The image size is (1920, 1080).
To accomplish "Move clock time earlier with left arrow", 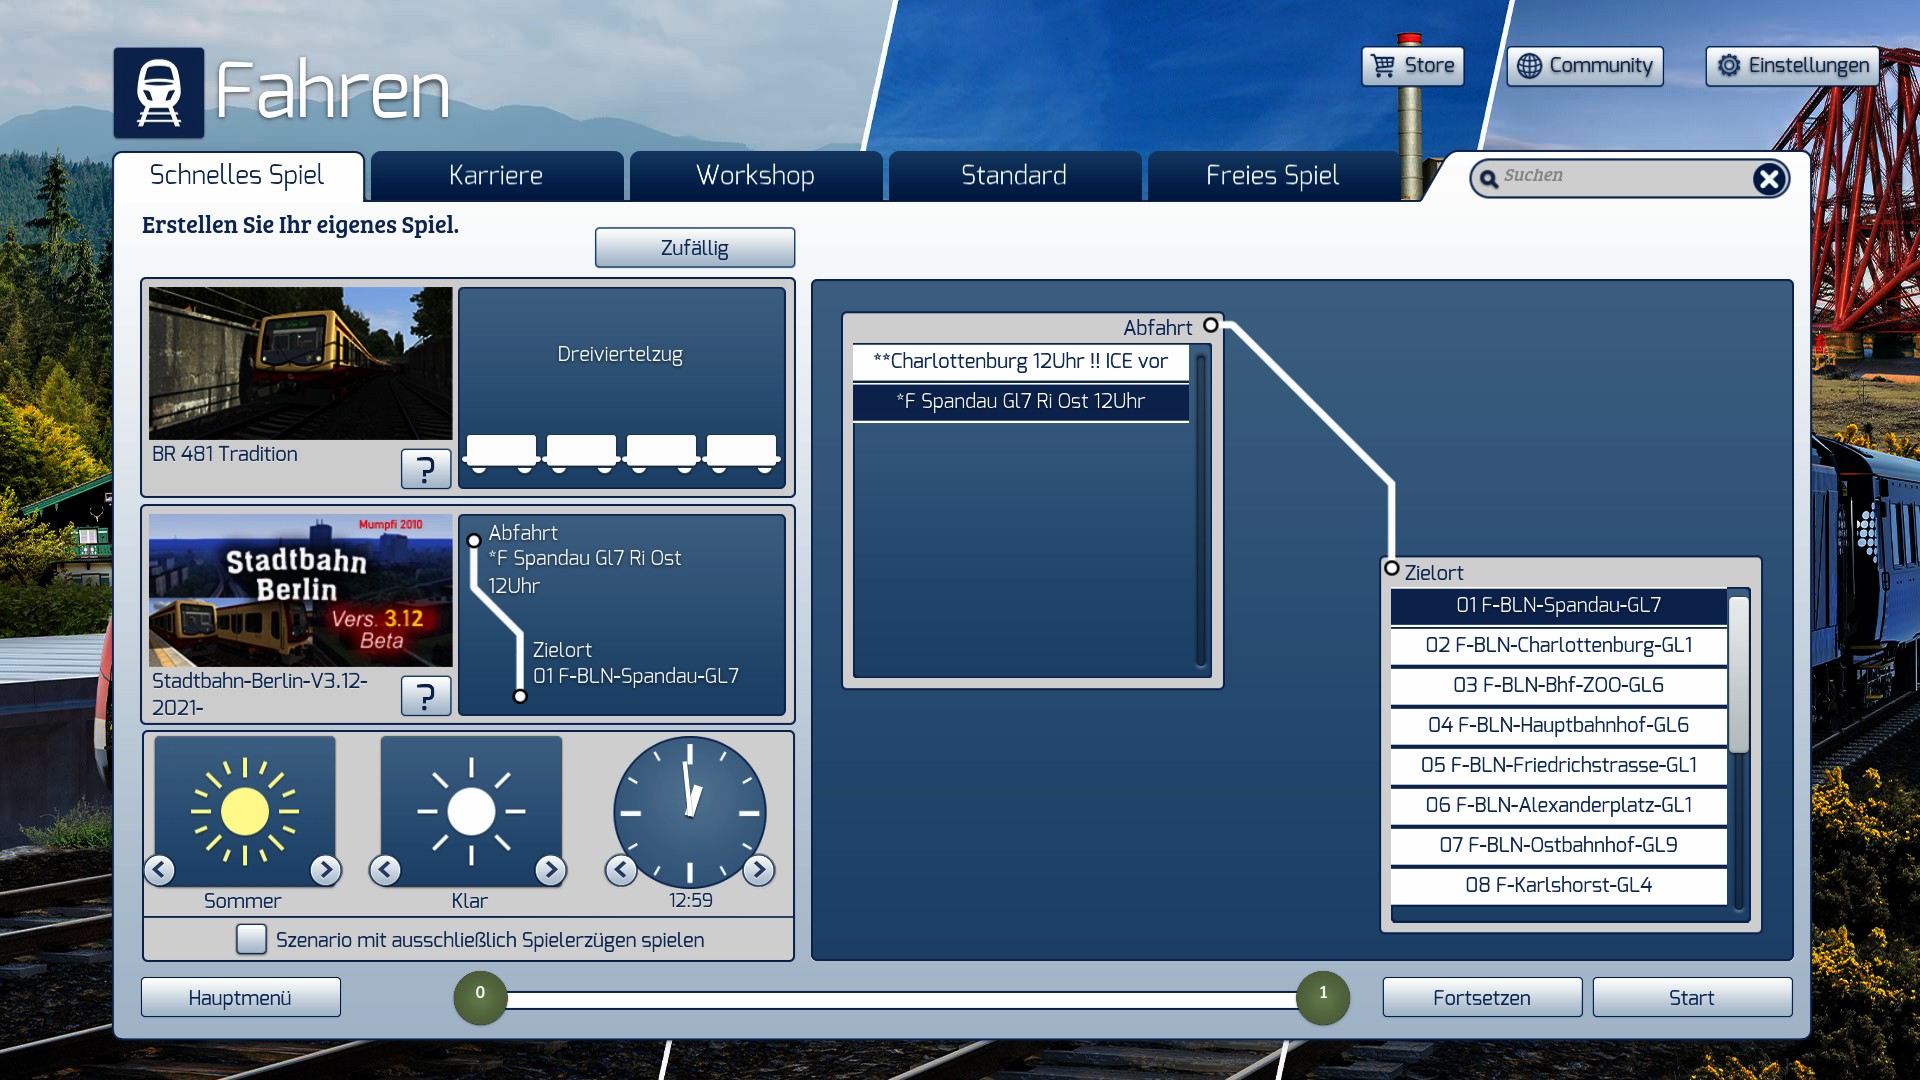I will point(621,870).
